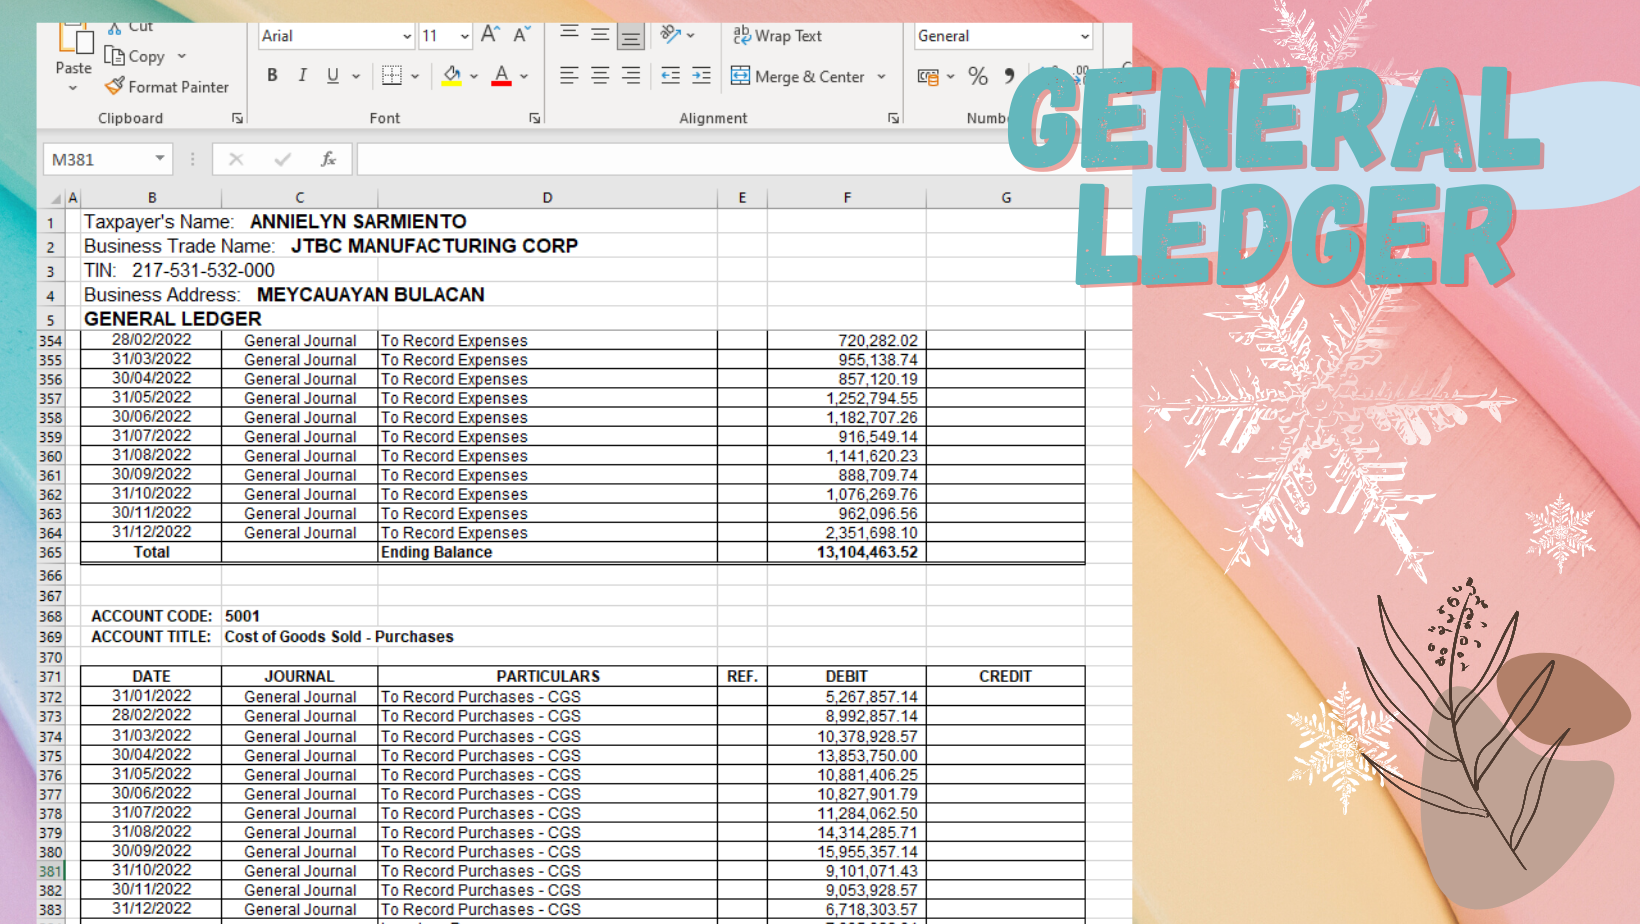
Task: Toggle Underline formatting
Action: coord(333,76)
